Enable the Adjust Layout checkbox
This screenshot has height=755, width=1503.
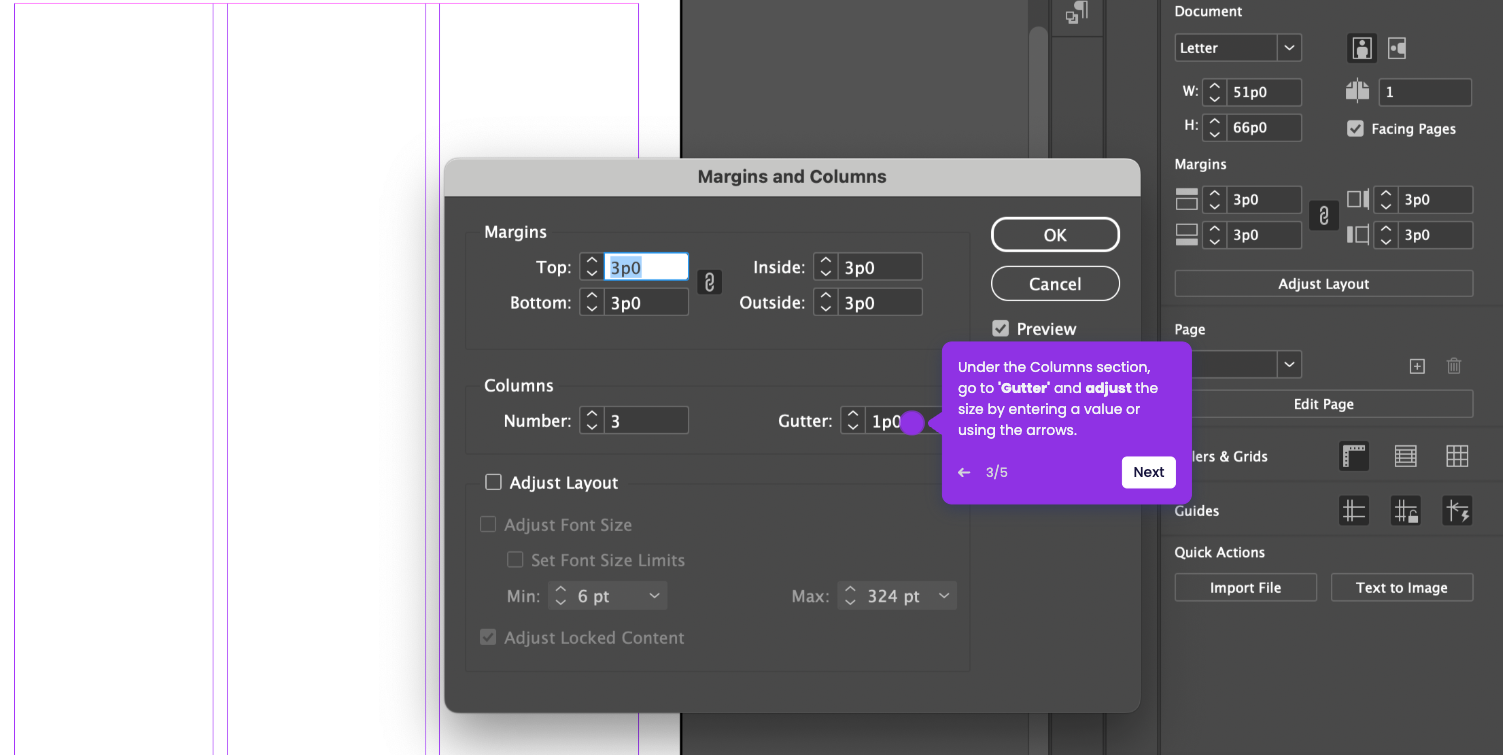492,482
